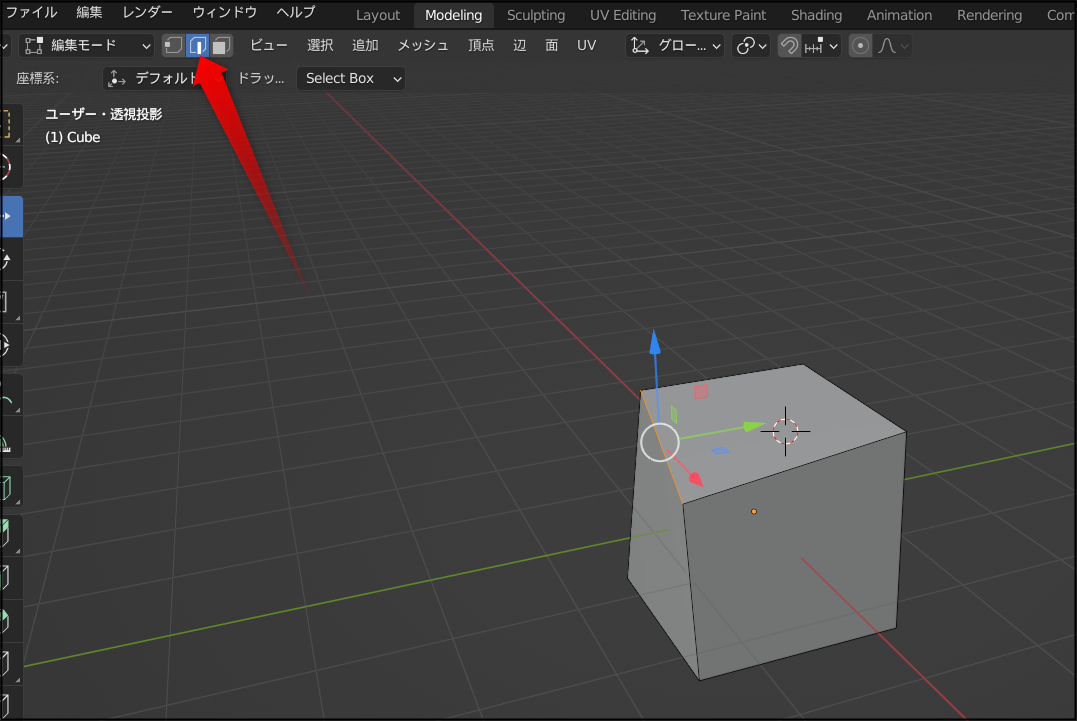Open the Select Box drag dropdown
This screenshot has width=1077, height=721.
(x=351, y=78)
